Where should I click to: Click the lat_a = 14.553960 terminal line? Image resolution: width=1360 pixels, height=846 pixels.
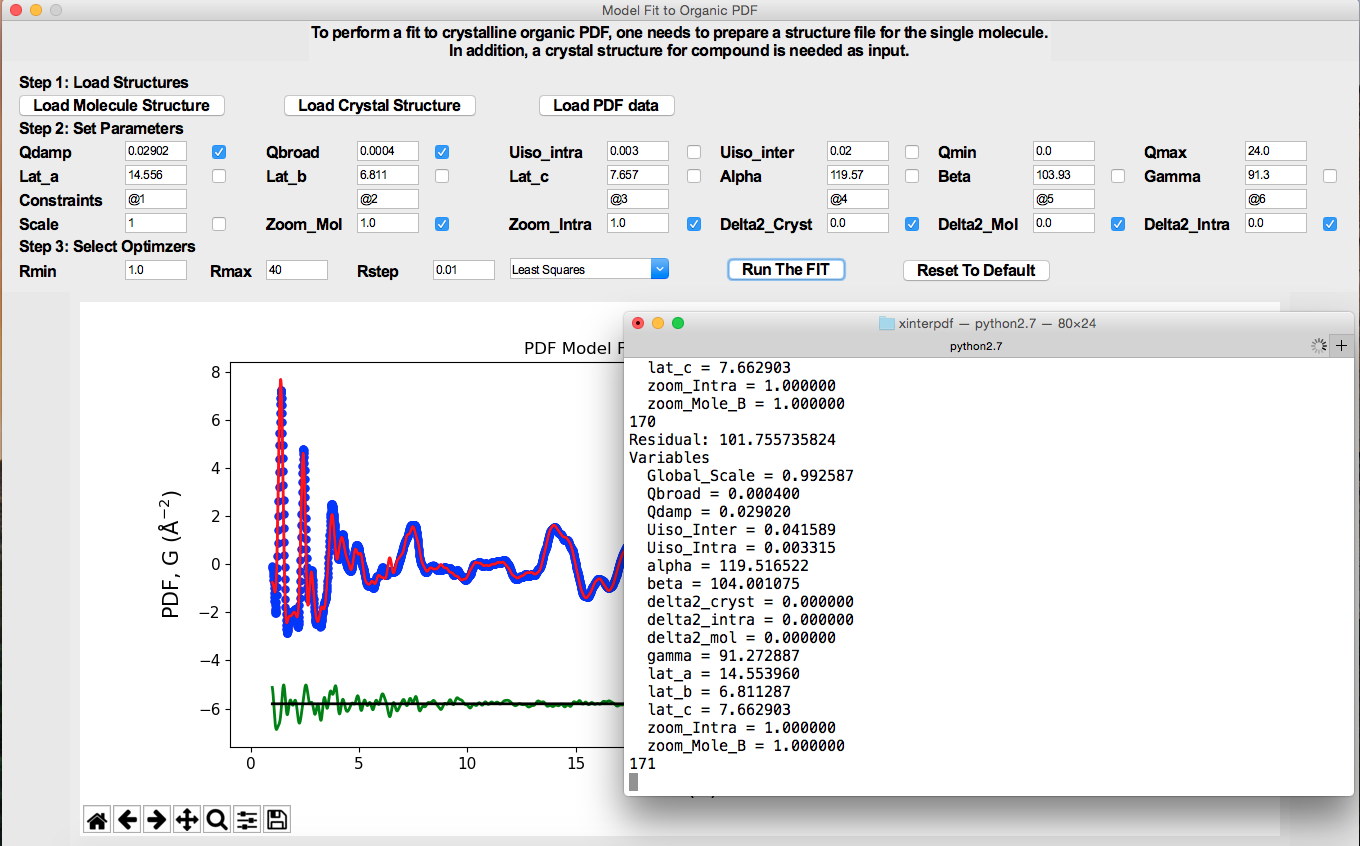(723, 674)
